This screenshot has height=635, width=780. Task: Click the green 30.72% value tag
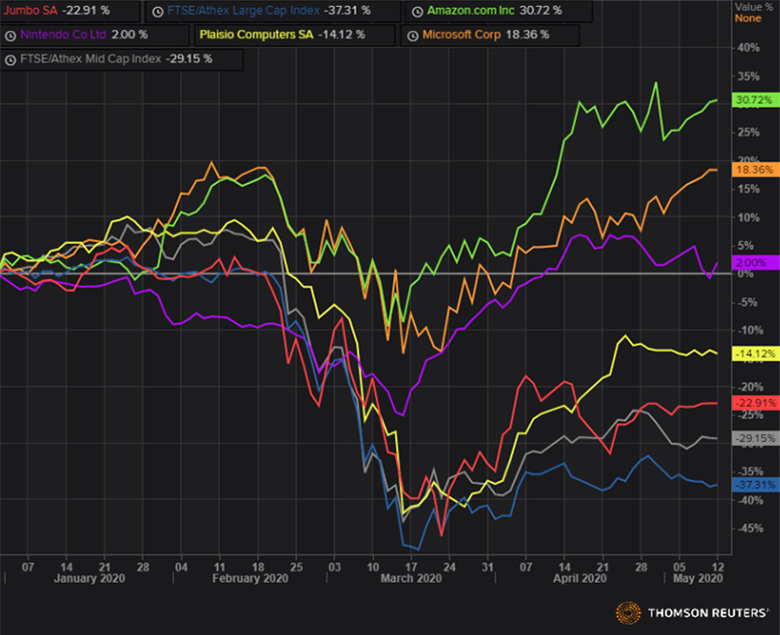[x=755, y=100]
